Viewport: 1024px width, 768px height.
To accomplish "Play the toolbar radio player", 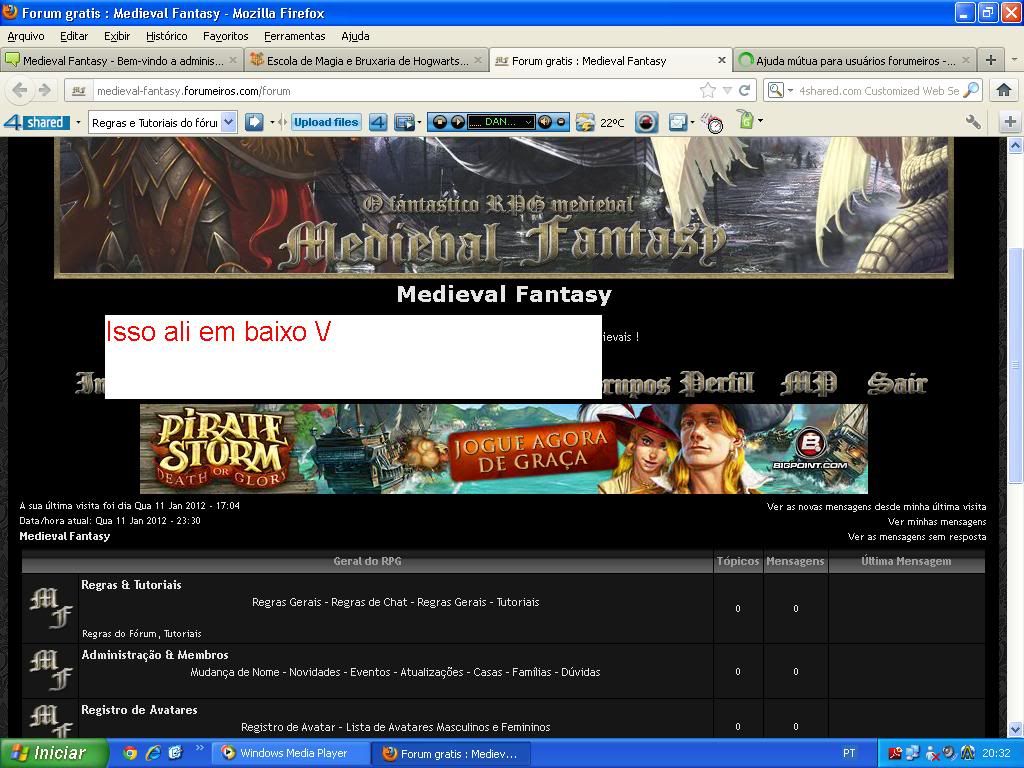I will point(458,122).
